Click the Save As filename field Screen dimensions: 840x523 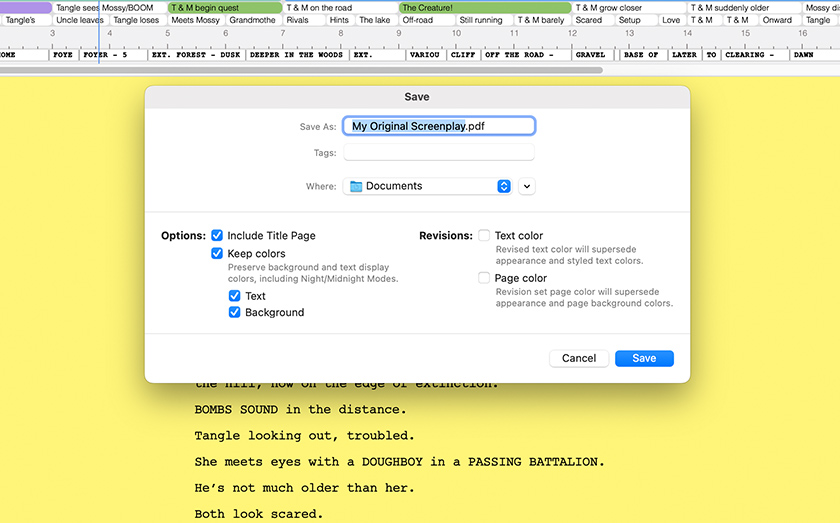[439, 127]
